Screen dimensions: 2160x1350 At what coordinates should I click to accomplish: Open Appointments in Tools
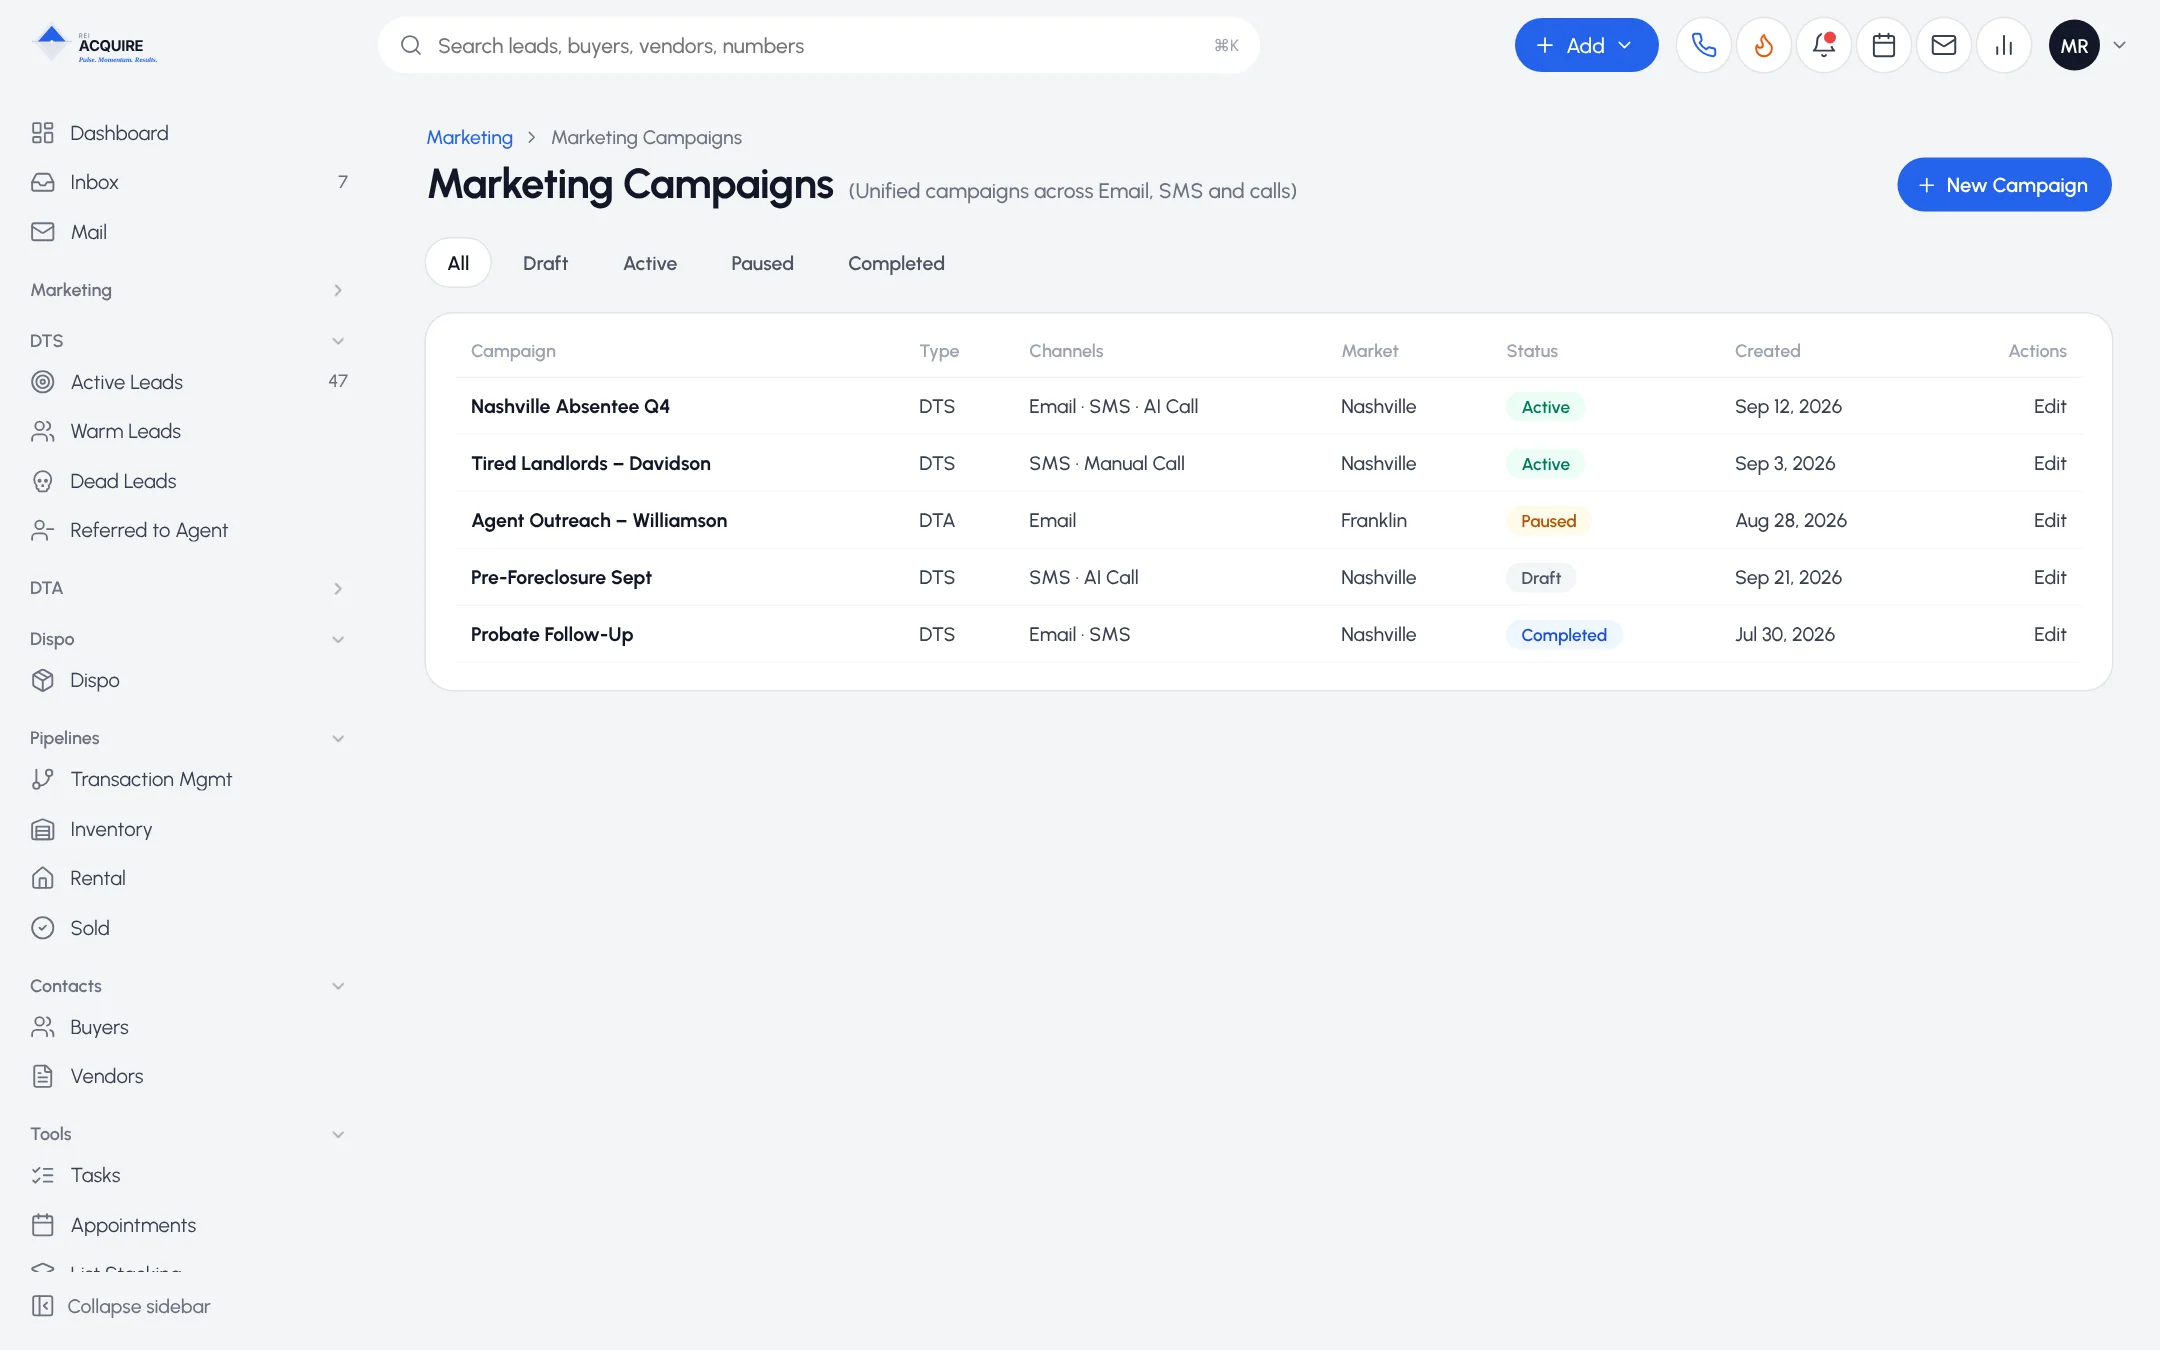click(188, 1225)
